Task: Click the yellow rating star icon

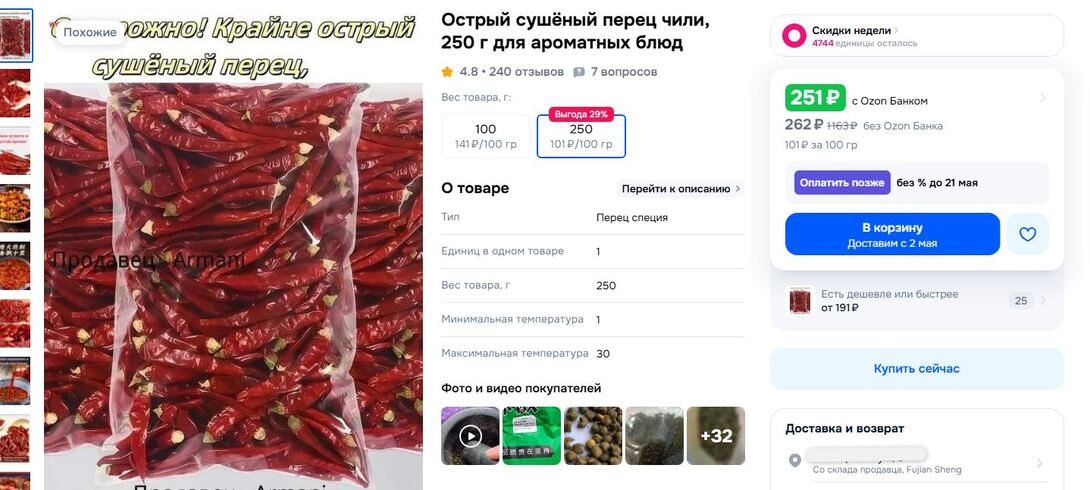Action: coord(447,72)
